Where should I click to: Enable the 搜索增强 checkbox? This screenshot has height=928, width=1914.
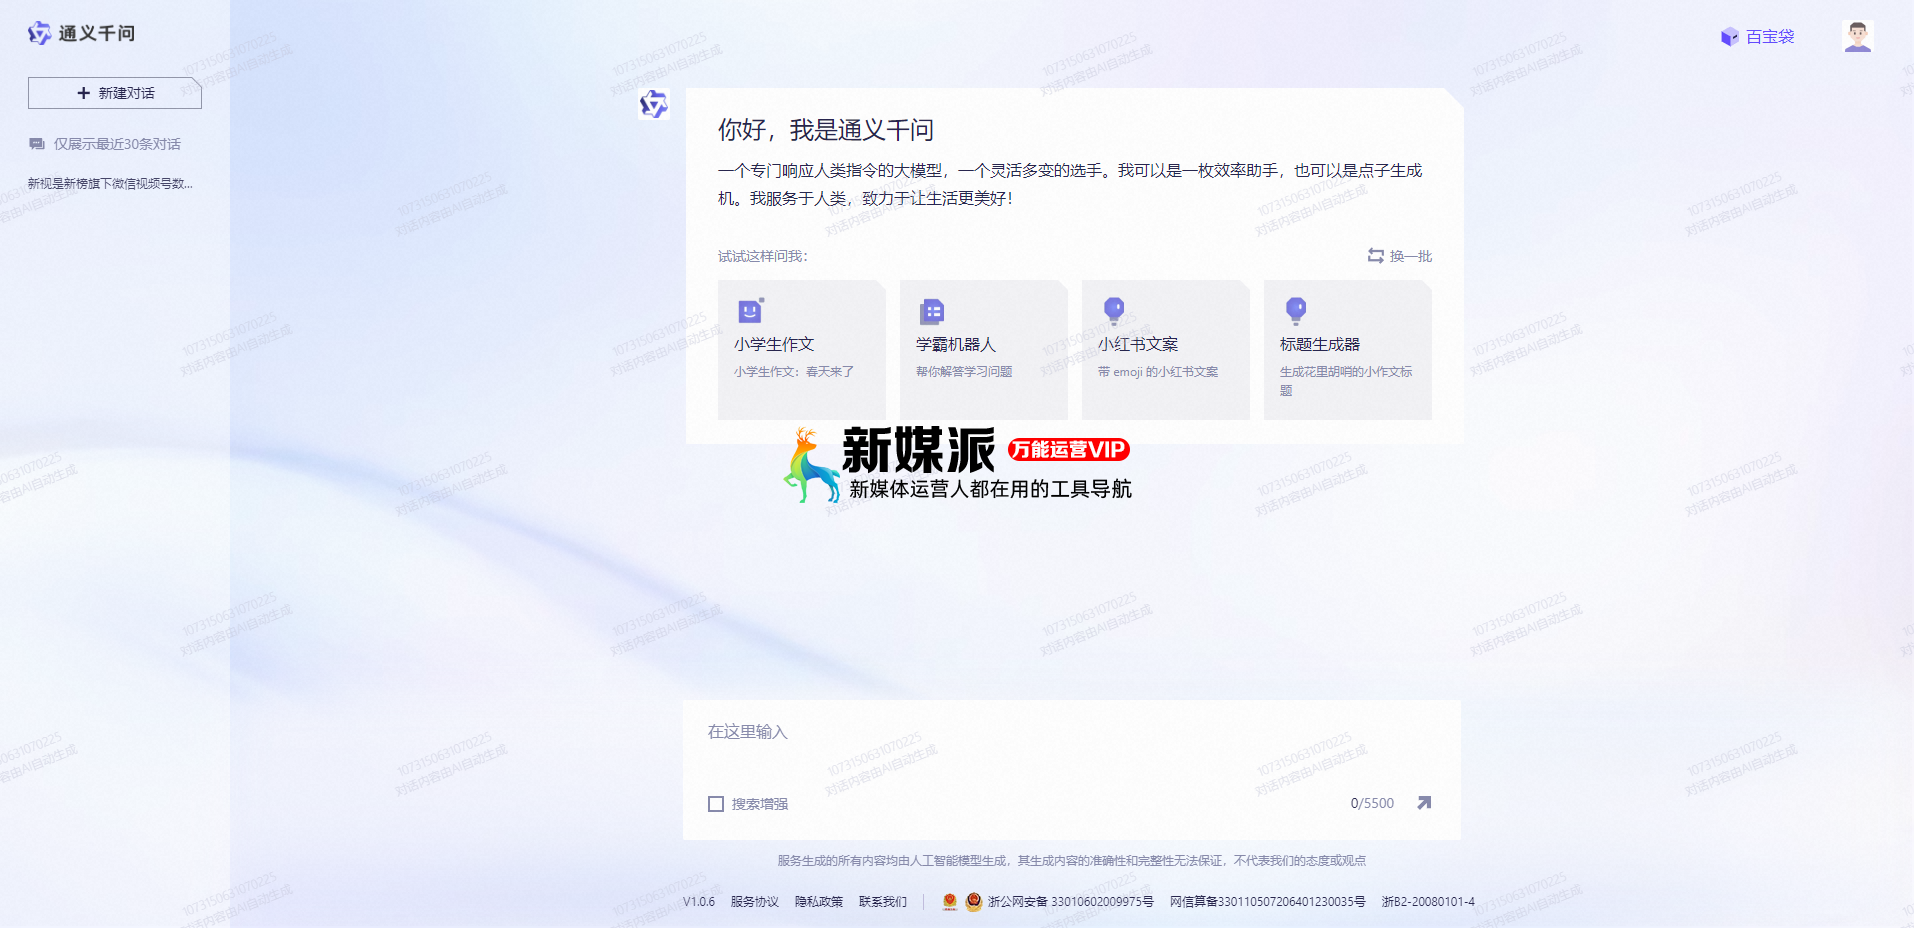click(716, 804)
